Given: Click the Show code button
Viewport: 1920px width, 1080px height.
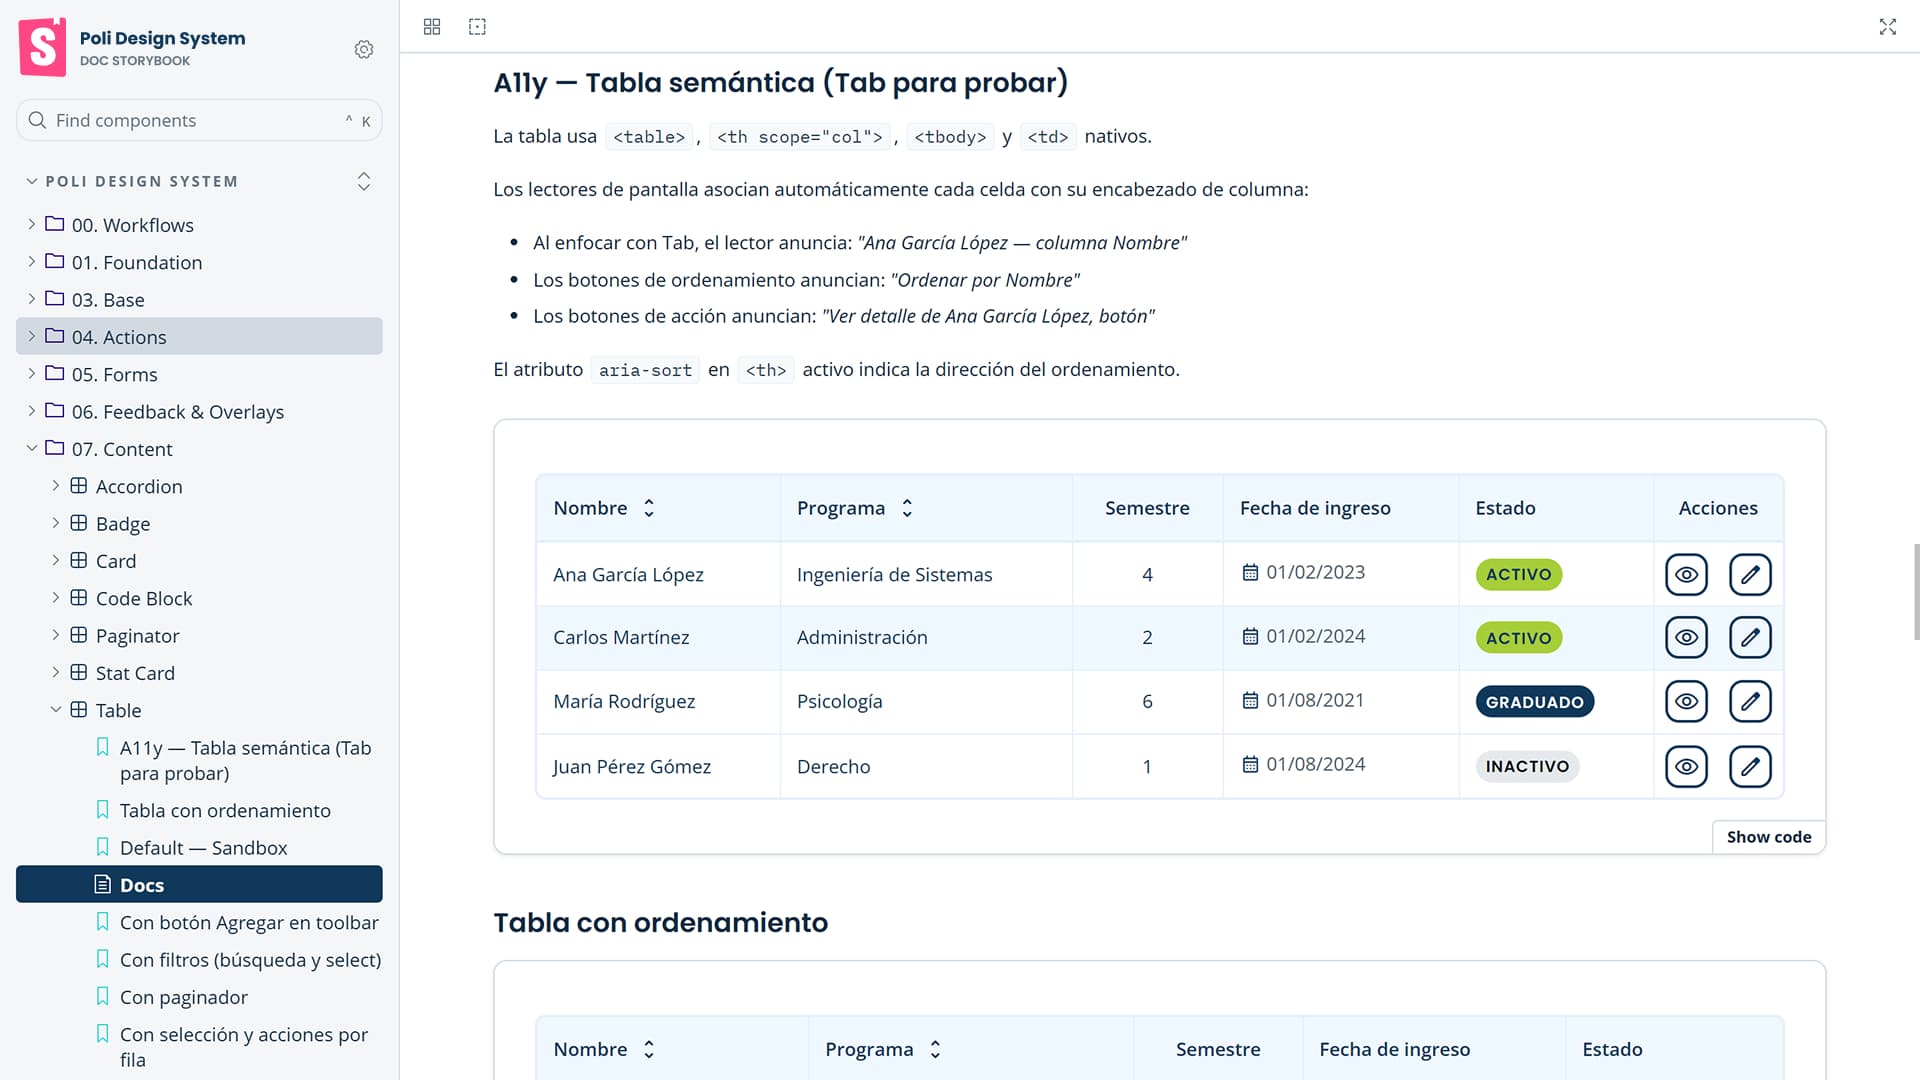Looking at the screenshot, I should point(1768,837).
